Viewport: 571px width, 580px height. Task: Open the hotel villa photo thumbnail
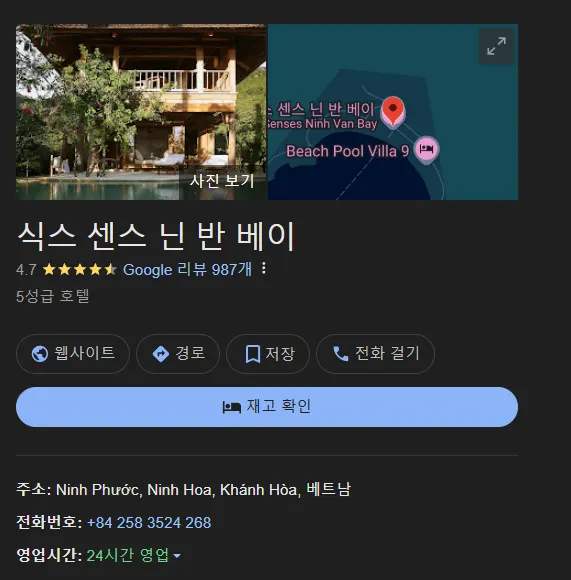coord(141,112)
